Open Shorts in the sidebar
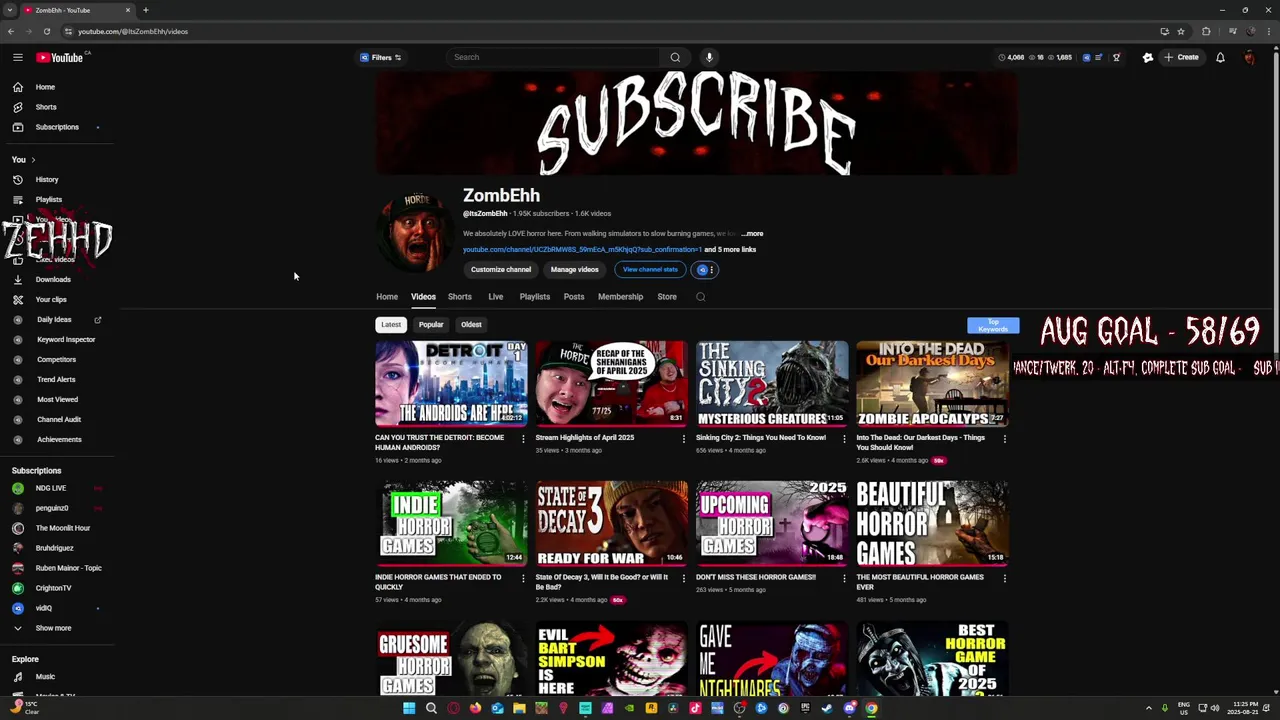Screen dimensions: 1280x720 pos(45,107)
